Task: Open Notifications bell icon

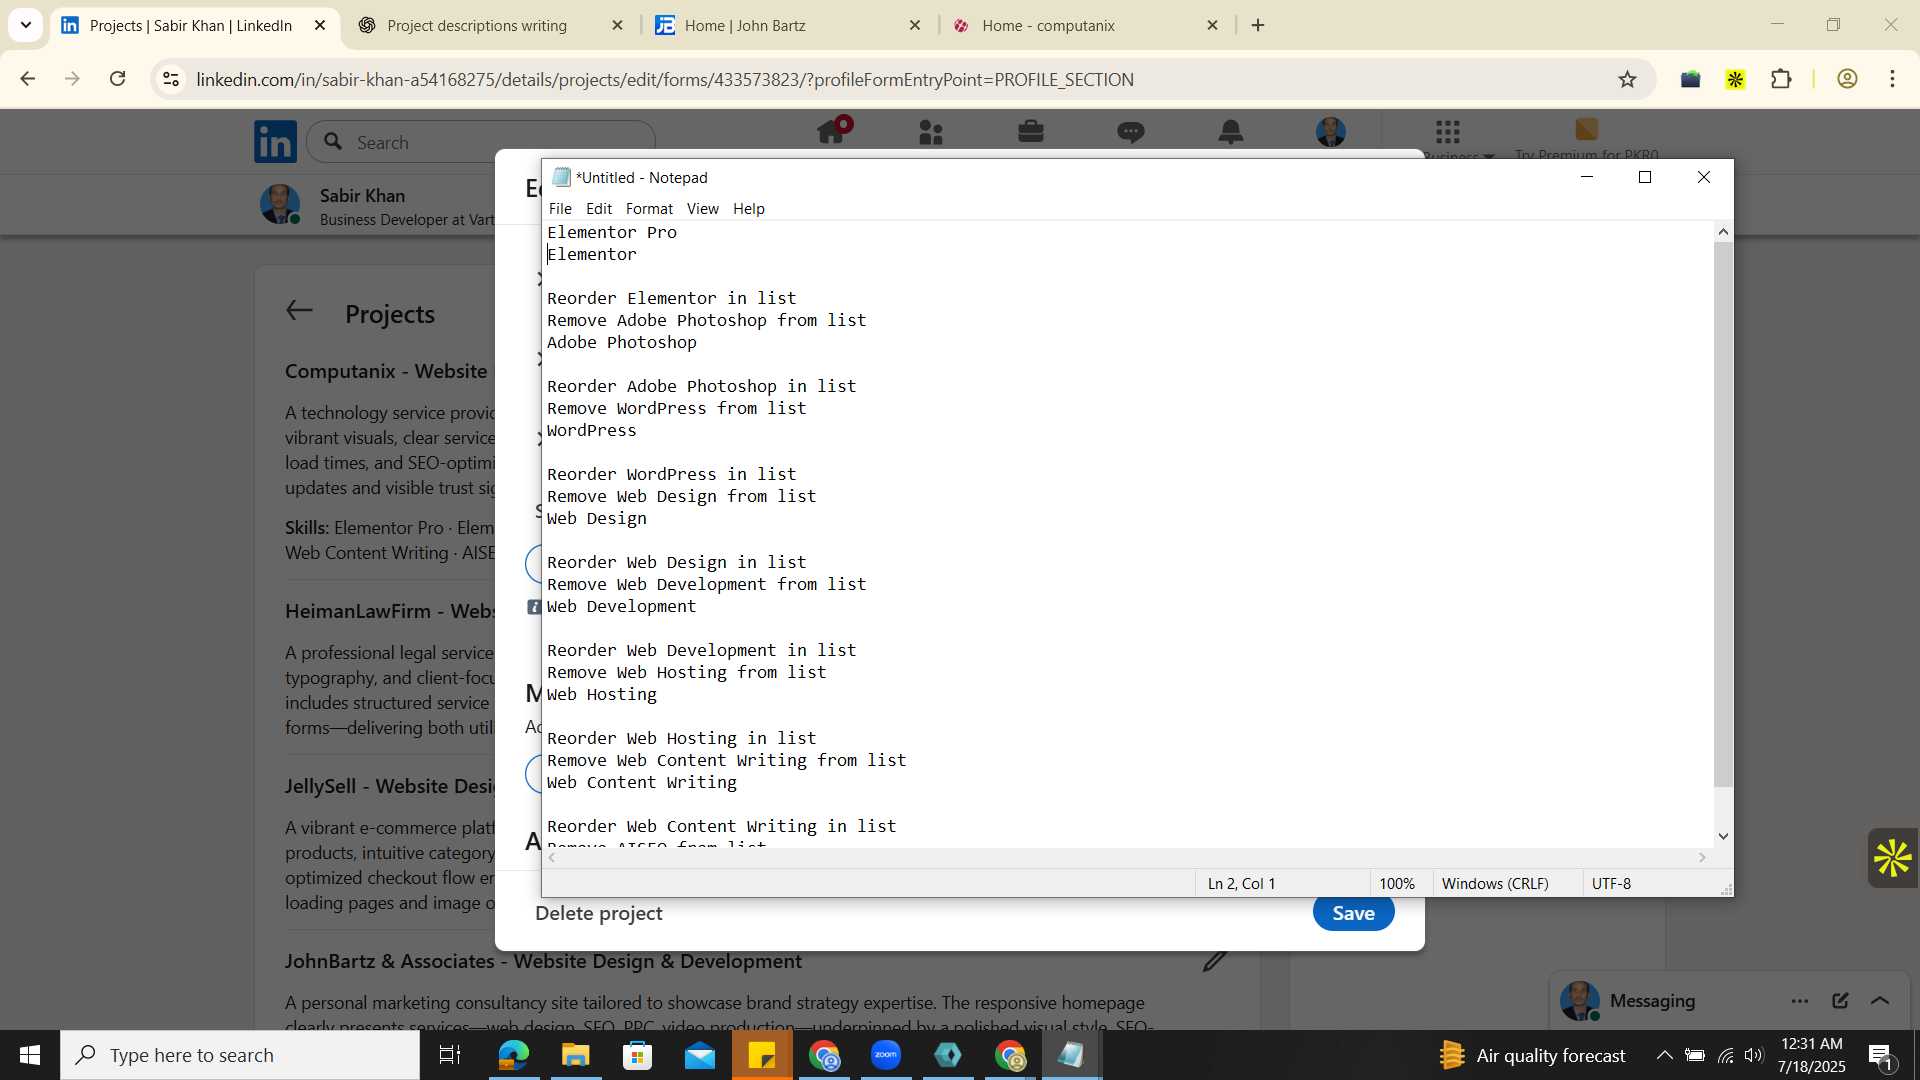Action: 1231,132
